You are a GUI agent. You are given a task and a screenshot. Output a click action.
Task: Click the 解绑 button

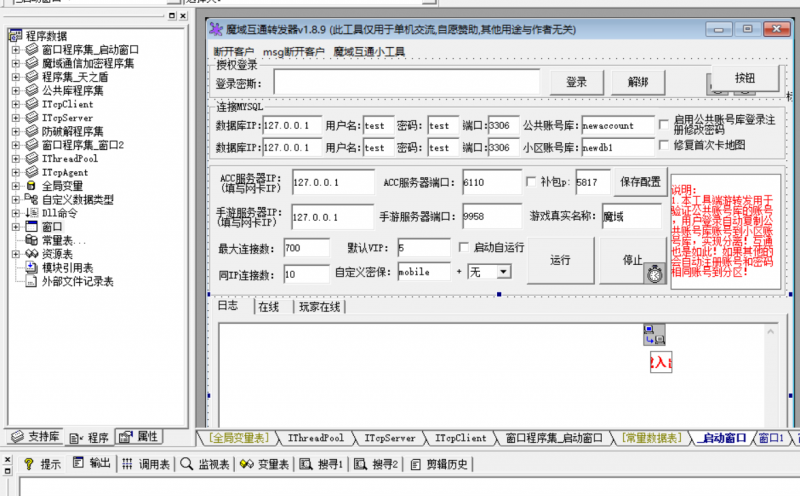tap(638, 82)
